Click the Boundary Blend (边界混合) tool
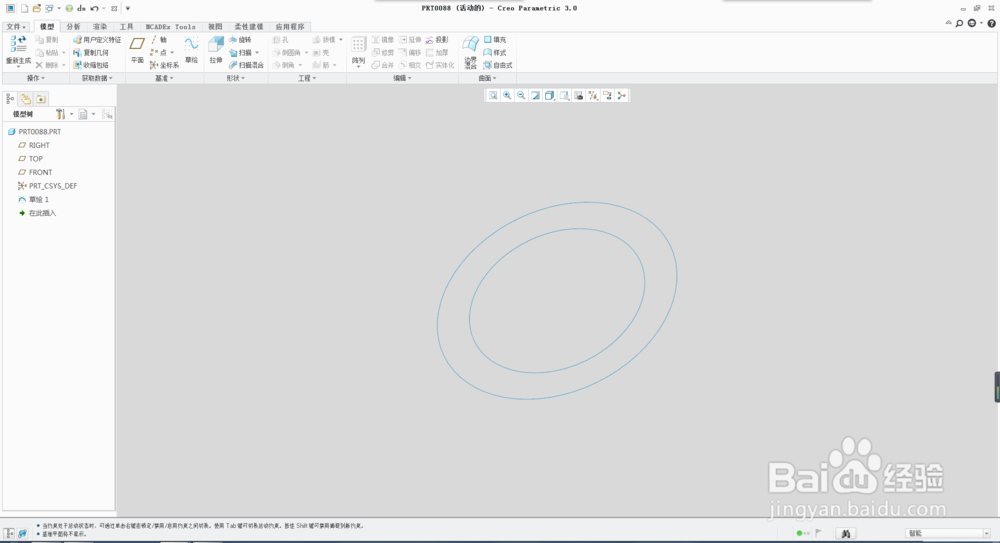 (471, 52)
